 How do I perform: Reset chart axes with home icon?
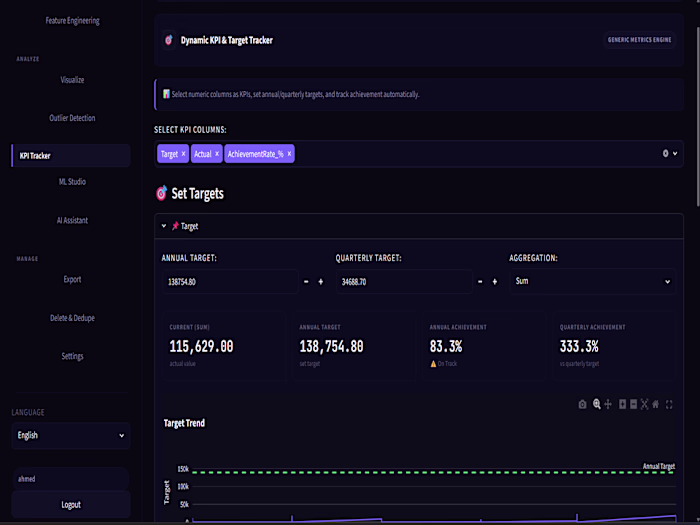pyautogui.click(x=655, y=404)
